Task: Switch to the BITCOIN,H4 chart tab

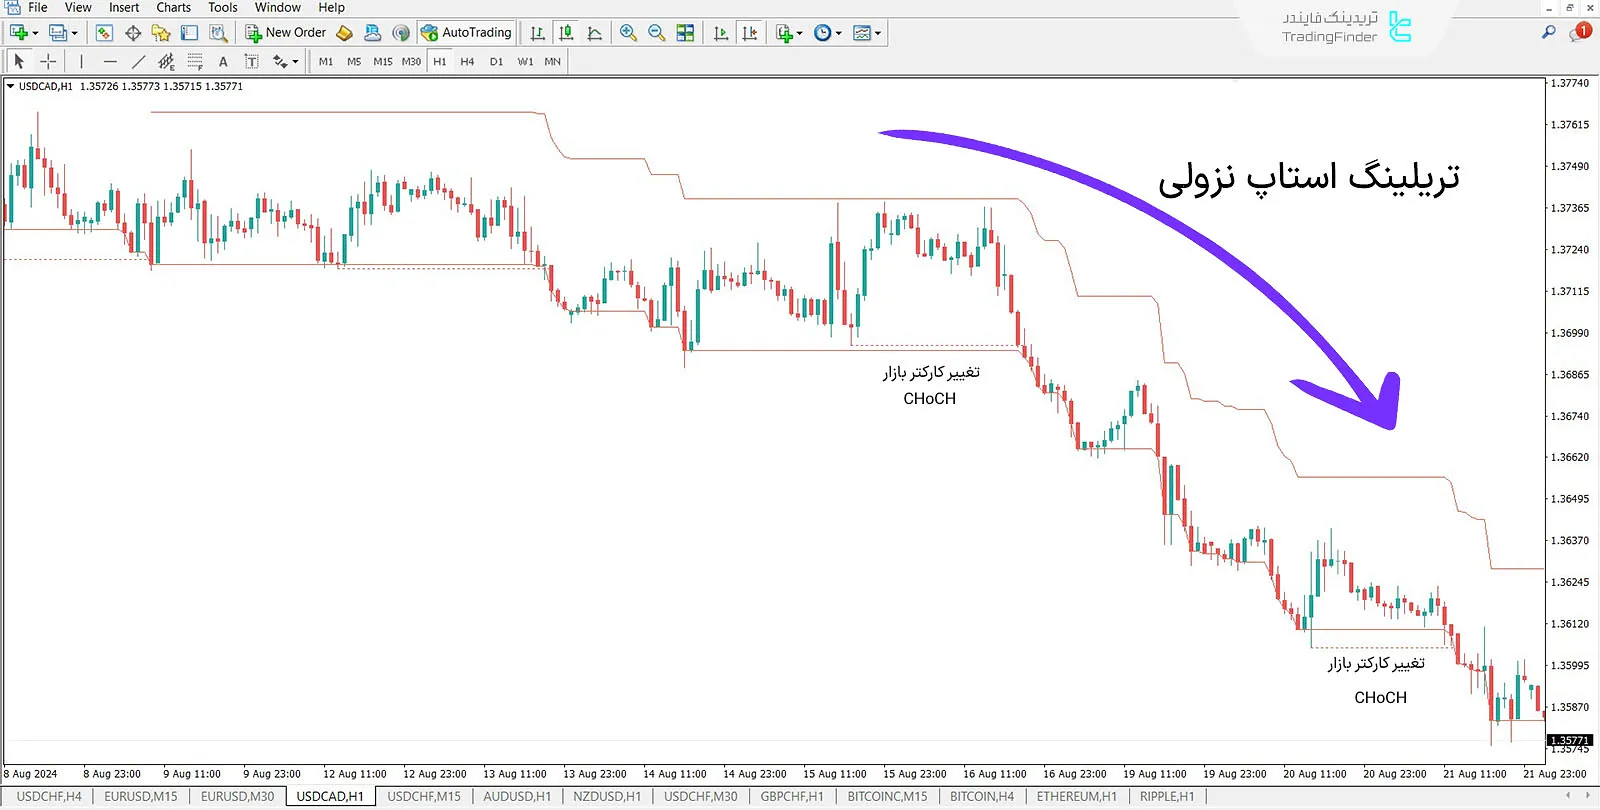Action: tap(981, 797)
